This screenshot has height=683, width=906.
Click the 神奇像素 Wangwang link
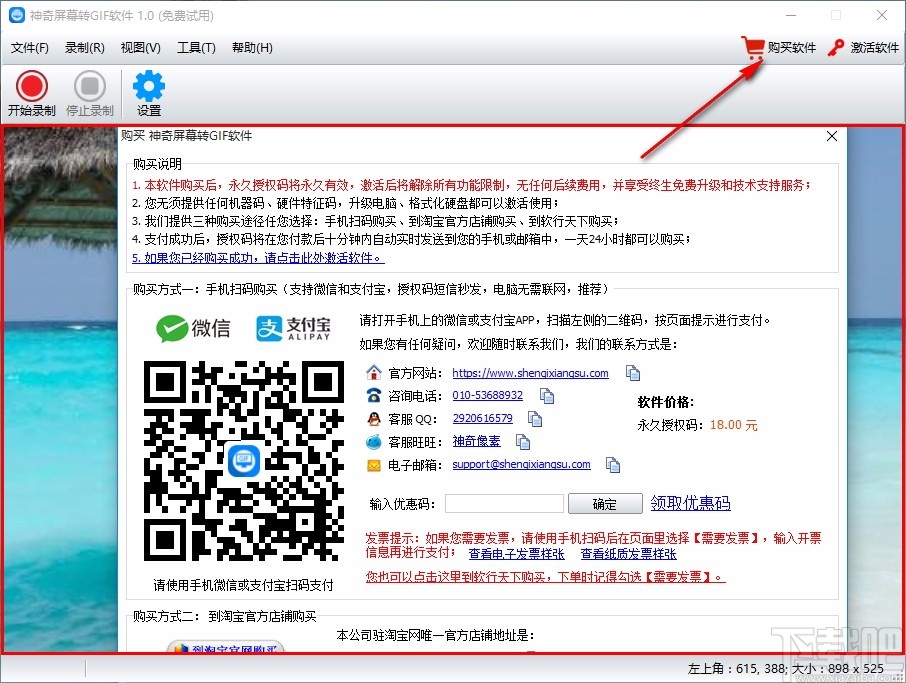[476, 441]
